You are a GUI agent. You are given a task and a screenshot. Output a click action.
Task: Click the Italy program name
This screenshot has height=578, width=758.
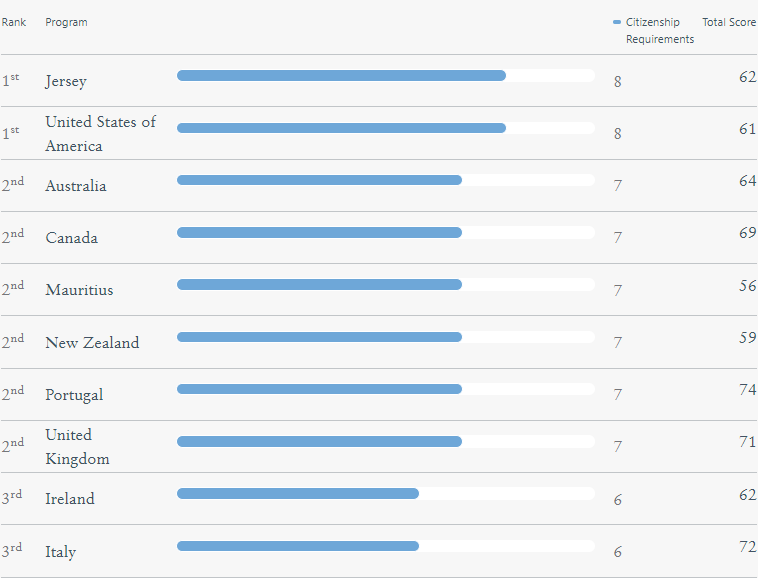tap(61, 551)
